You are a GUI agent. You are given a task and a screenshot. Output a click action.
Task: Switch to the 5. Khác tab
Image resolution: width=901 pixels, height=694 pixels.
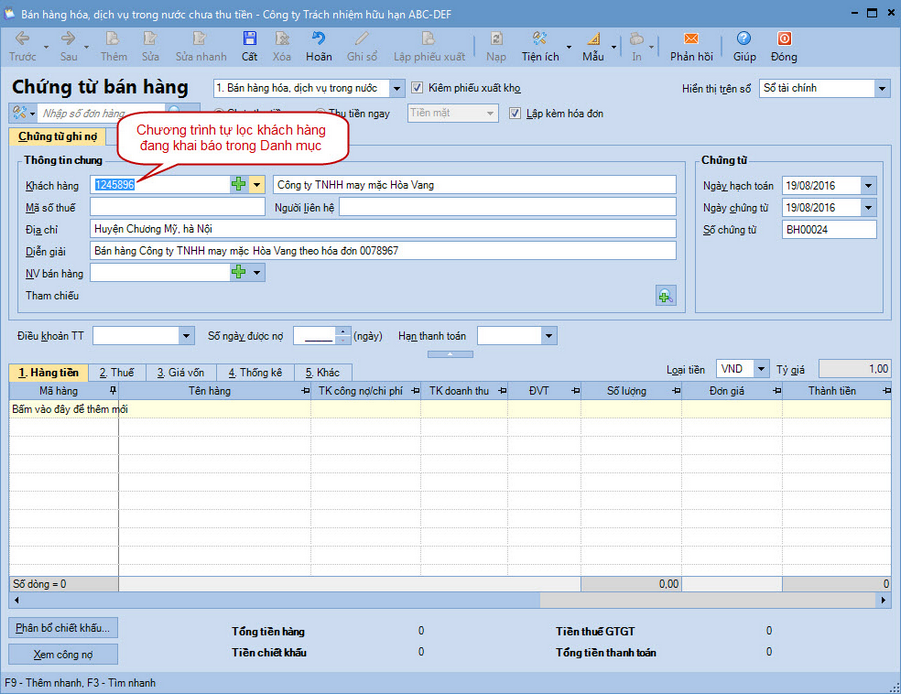pos(322,373)
